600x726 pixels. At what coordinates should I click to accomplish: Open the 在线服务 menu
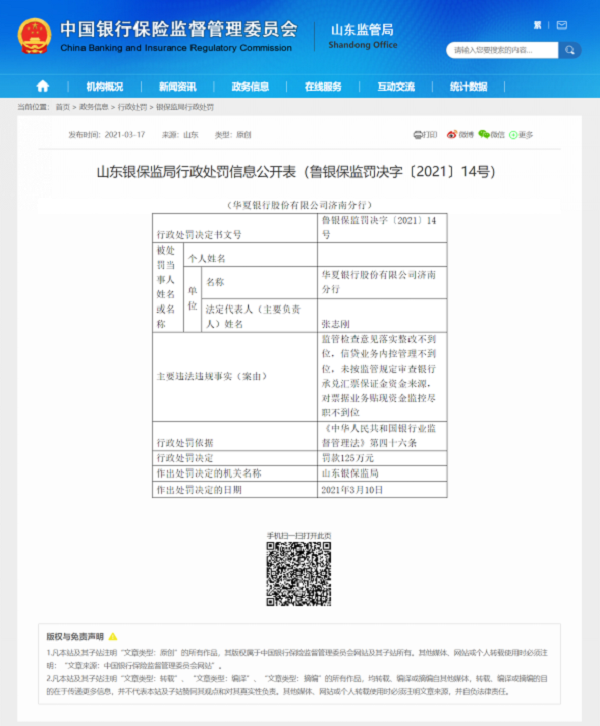click(x=323, y=87)
